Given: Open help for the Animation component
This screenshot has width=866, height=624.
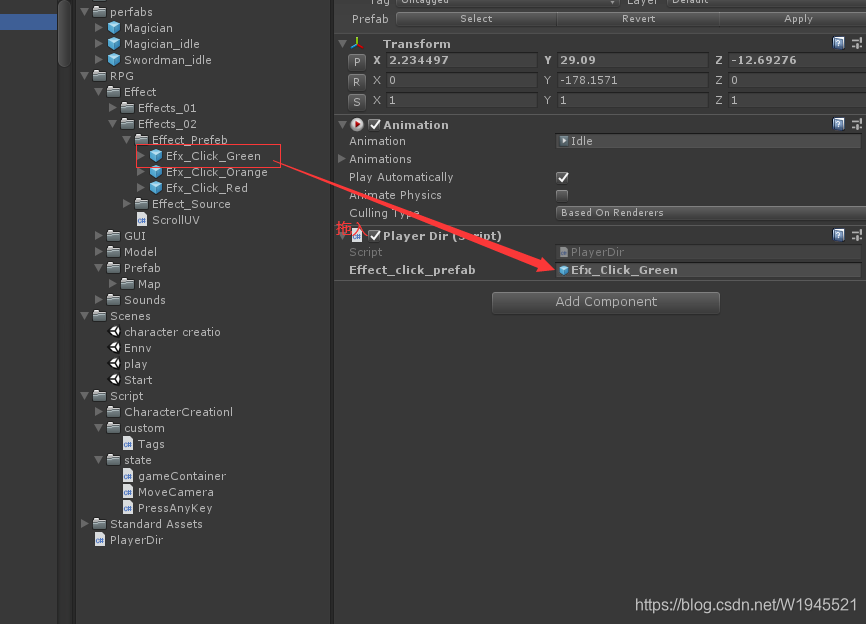Looking at the screenshot, I should tap(838, 124).
